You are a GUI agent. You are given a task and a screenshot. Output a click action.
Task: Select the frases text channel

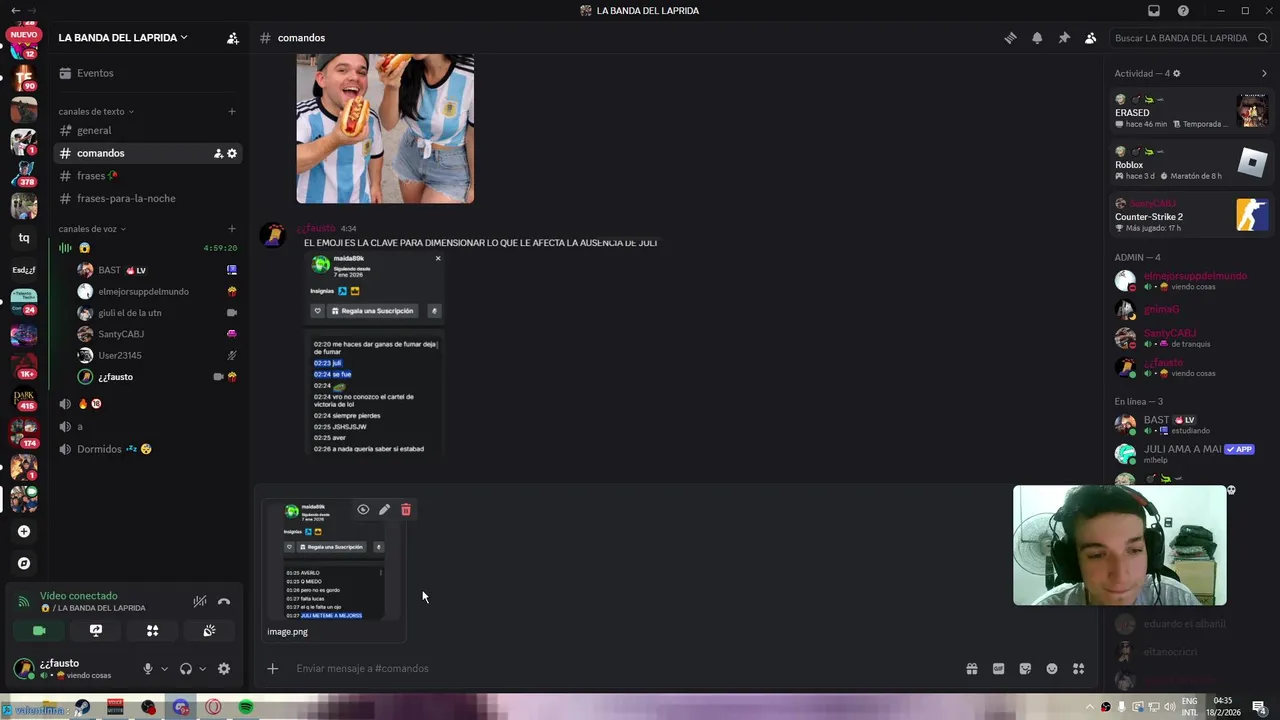(x=148, y=176)
